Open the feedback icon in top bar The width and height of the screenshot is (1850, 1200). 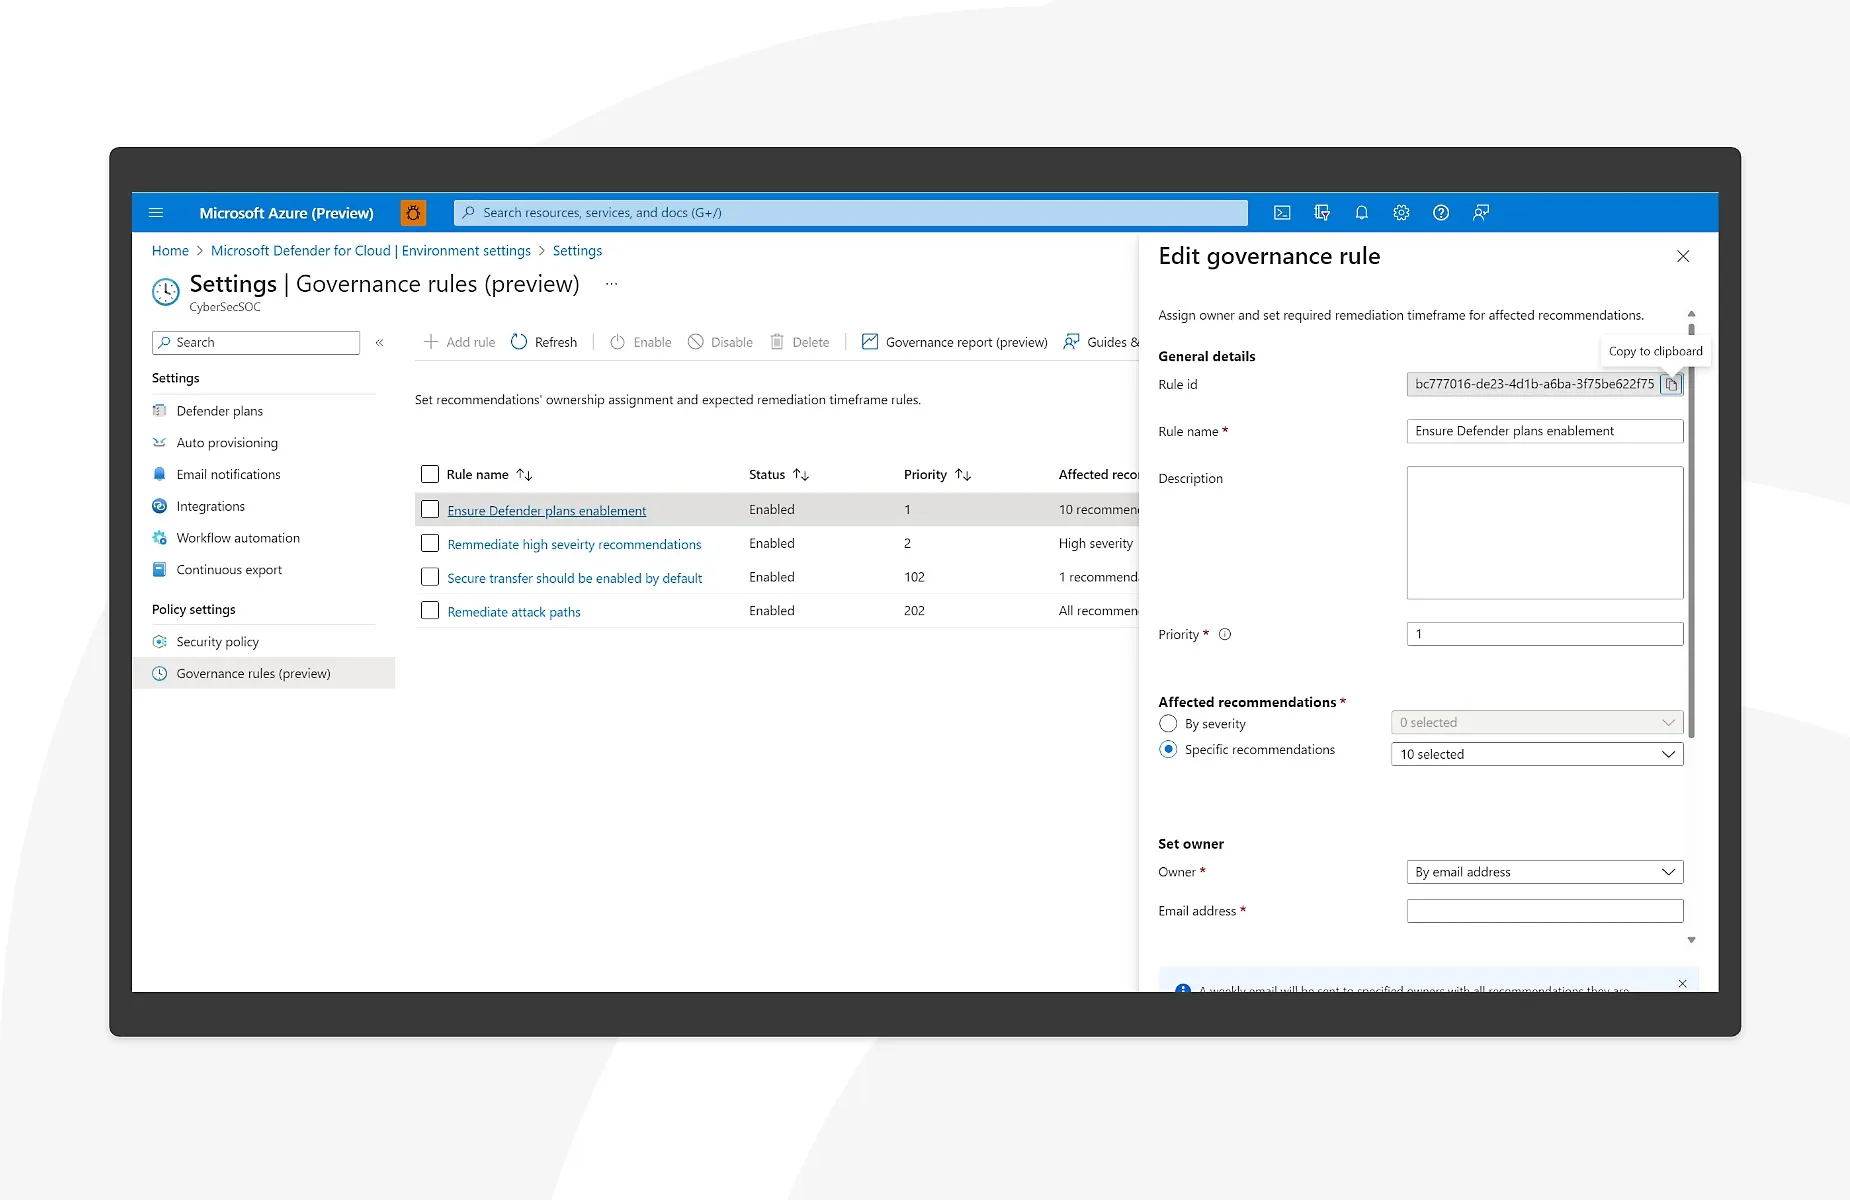[x=1481, y=213]
